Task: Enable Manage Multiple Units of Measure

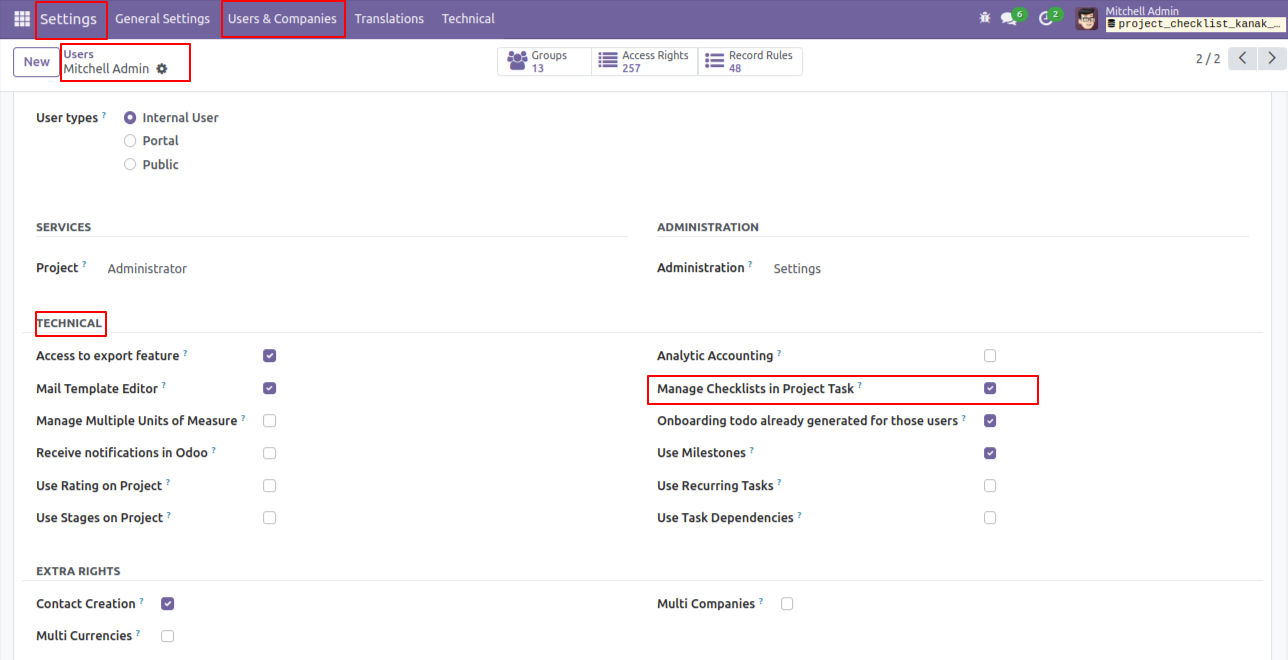Action: (x=270, y=421)
